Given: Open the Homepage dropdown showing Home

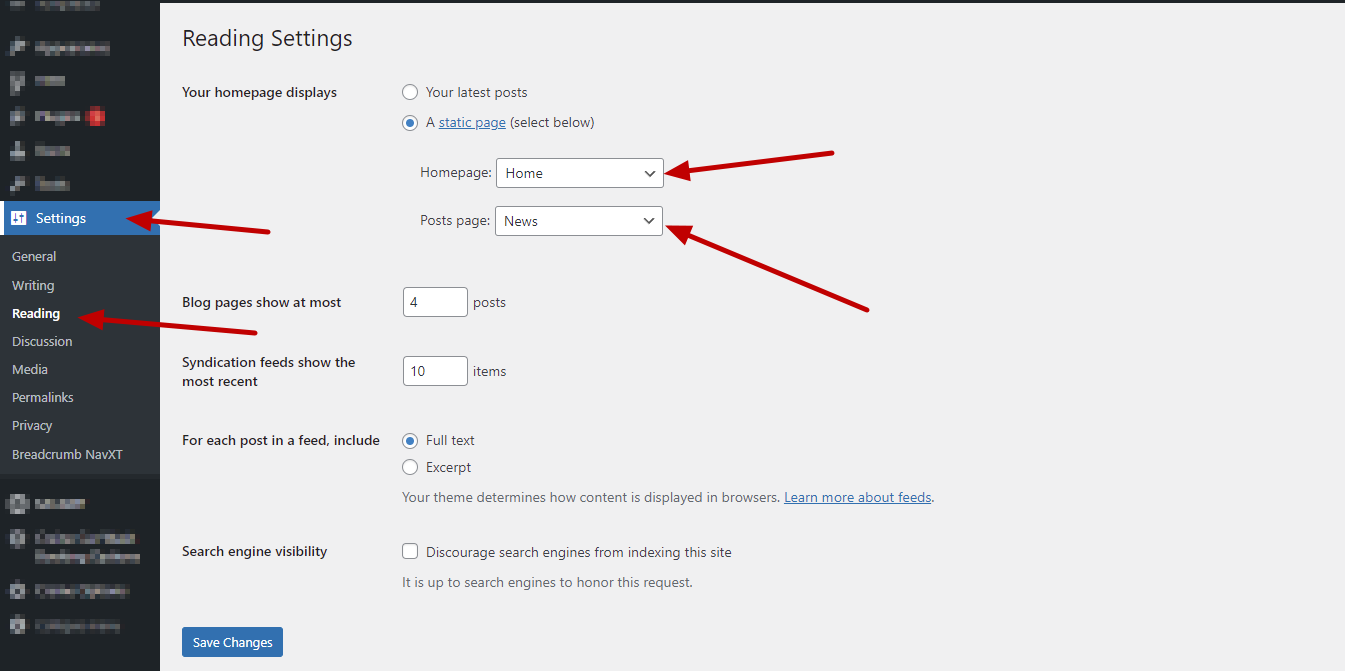Looking at the screenshot, I should point(579,173).
